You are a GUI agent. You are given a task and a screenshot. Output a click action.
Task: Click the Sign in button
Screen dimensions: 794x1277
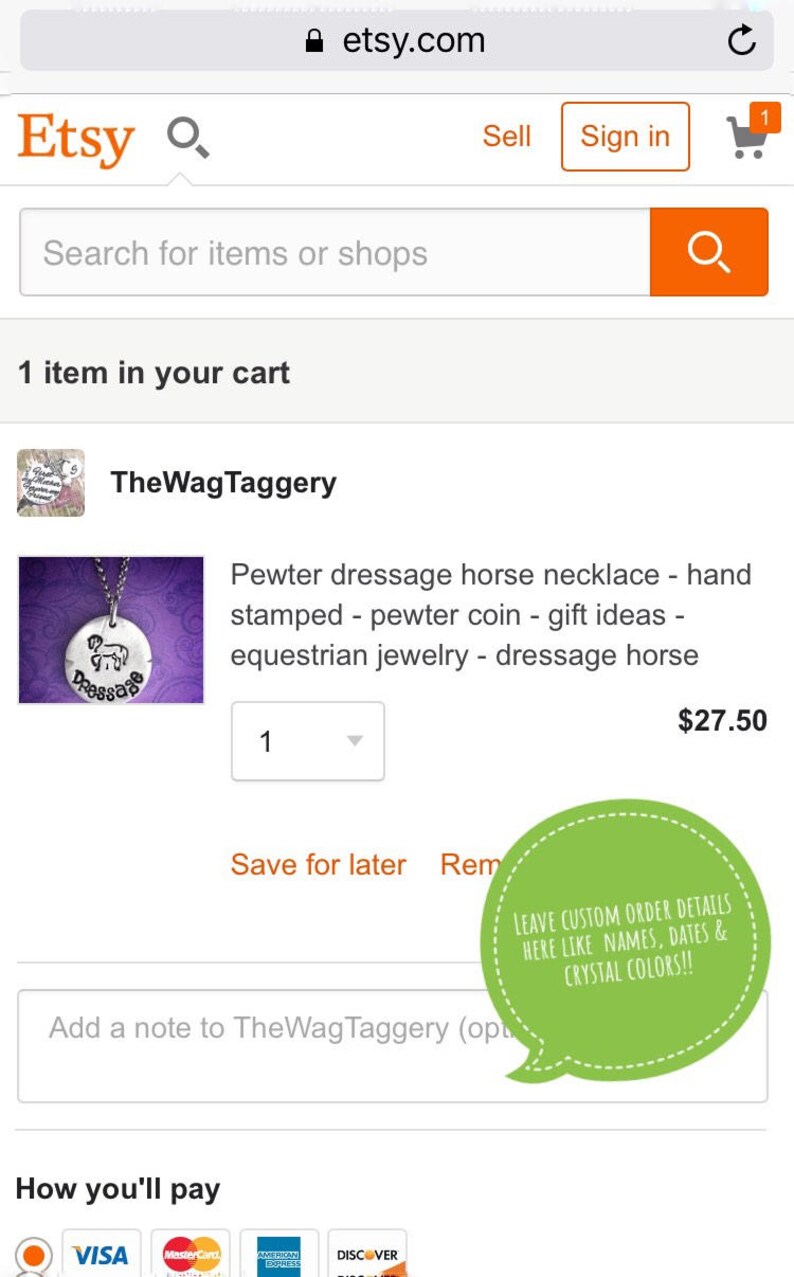coord(625,136)
